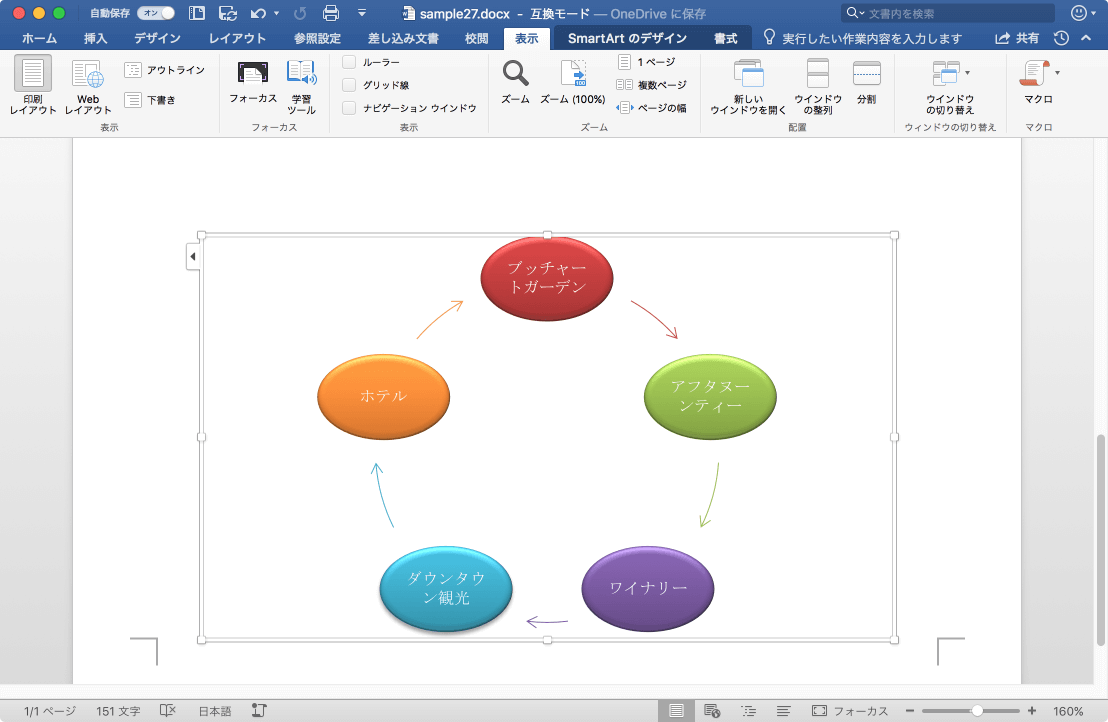This screenshot has height=722, width=1108.
Task: Enable the Ruler checkbox
Action: pos(349,62)
